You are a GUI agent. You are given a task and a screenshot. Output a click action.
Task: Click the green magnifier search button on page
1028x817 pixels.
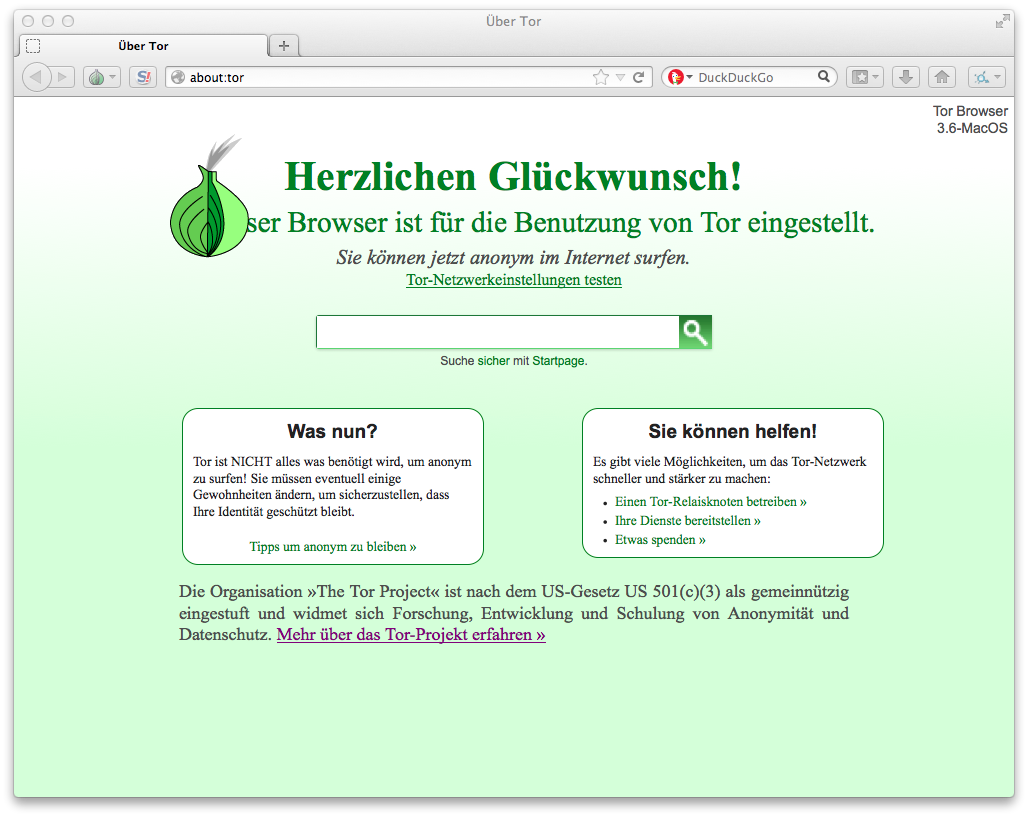(x=695, y=332)
